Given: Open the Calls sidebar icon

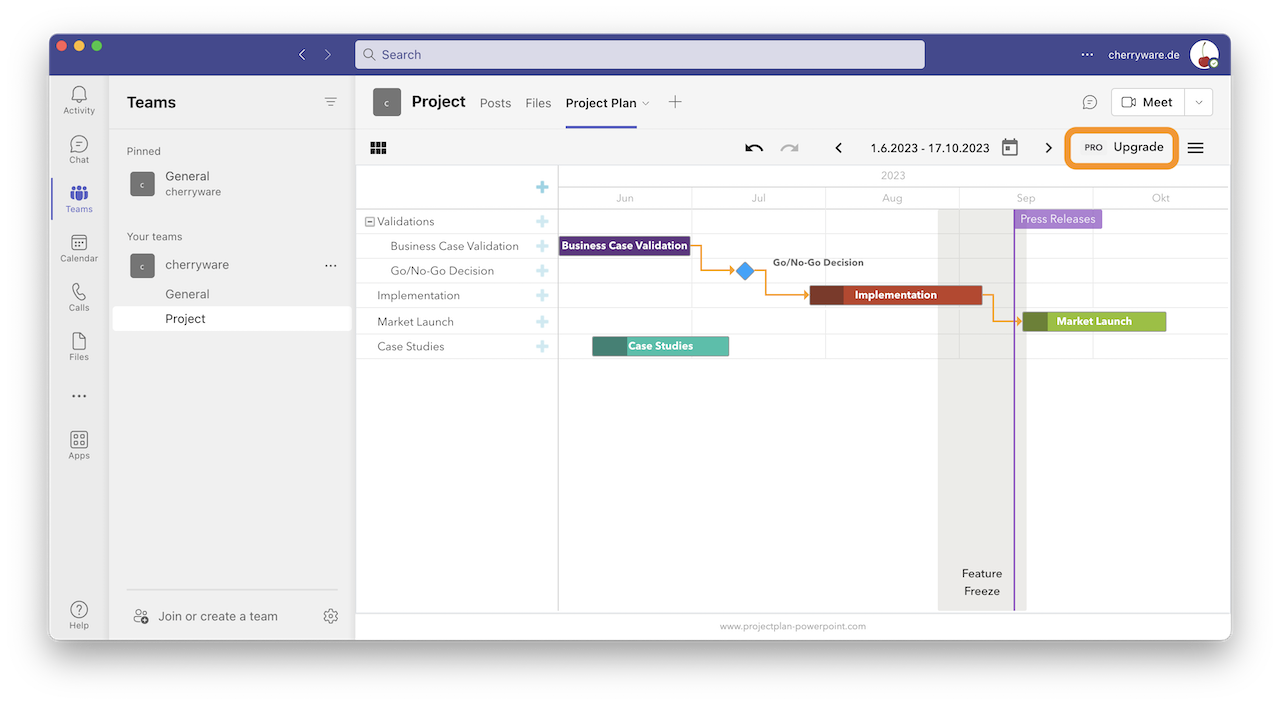Looking at the screenshot, I should (79, 297).
